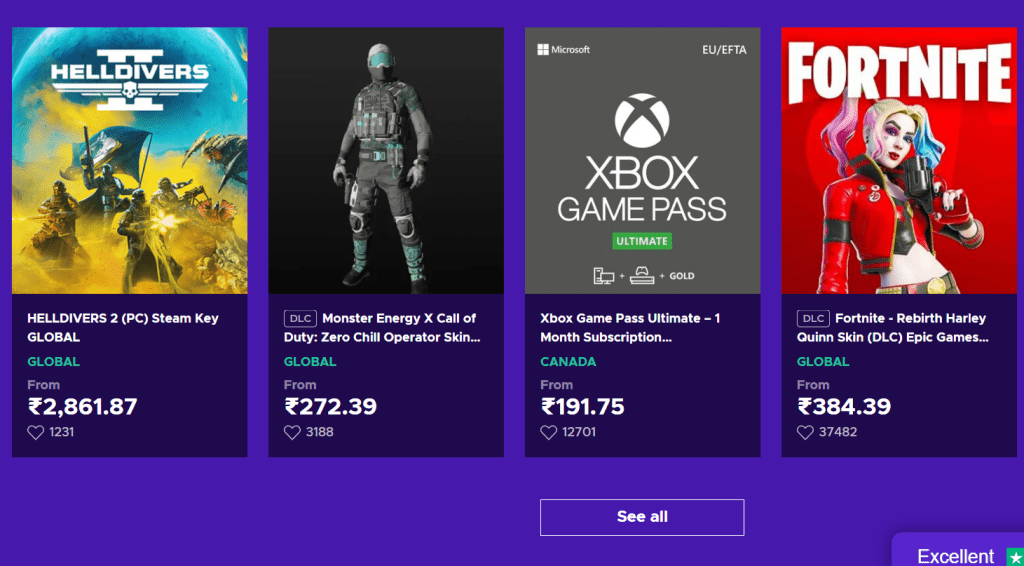Image resolution: width=1024 pixels, height=566 pixels.
Task: Favorite the Monster Energy Call of Duty skin
Action: click(292, 433)
